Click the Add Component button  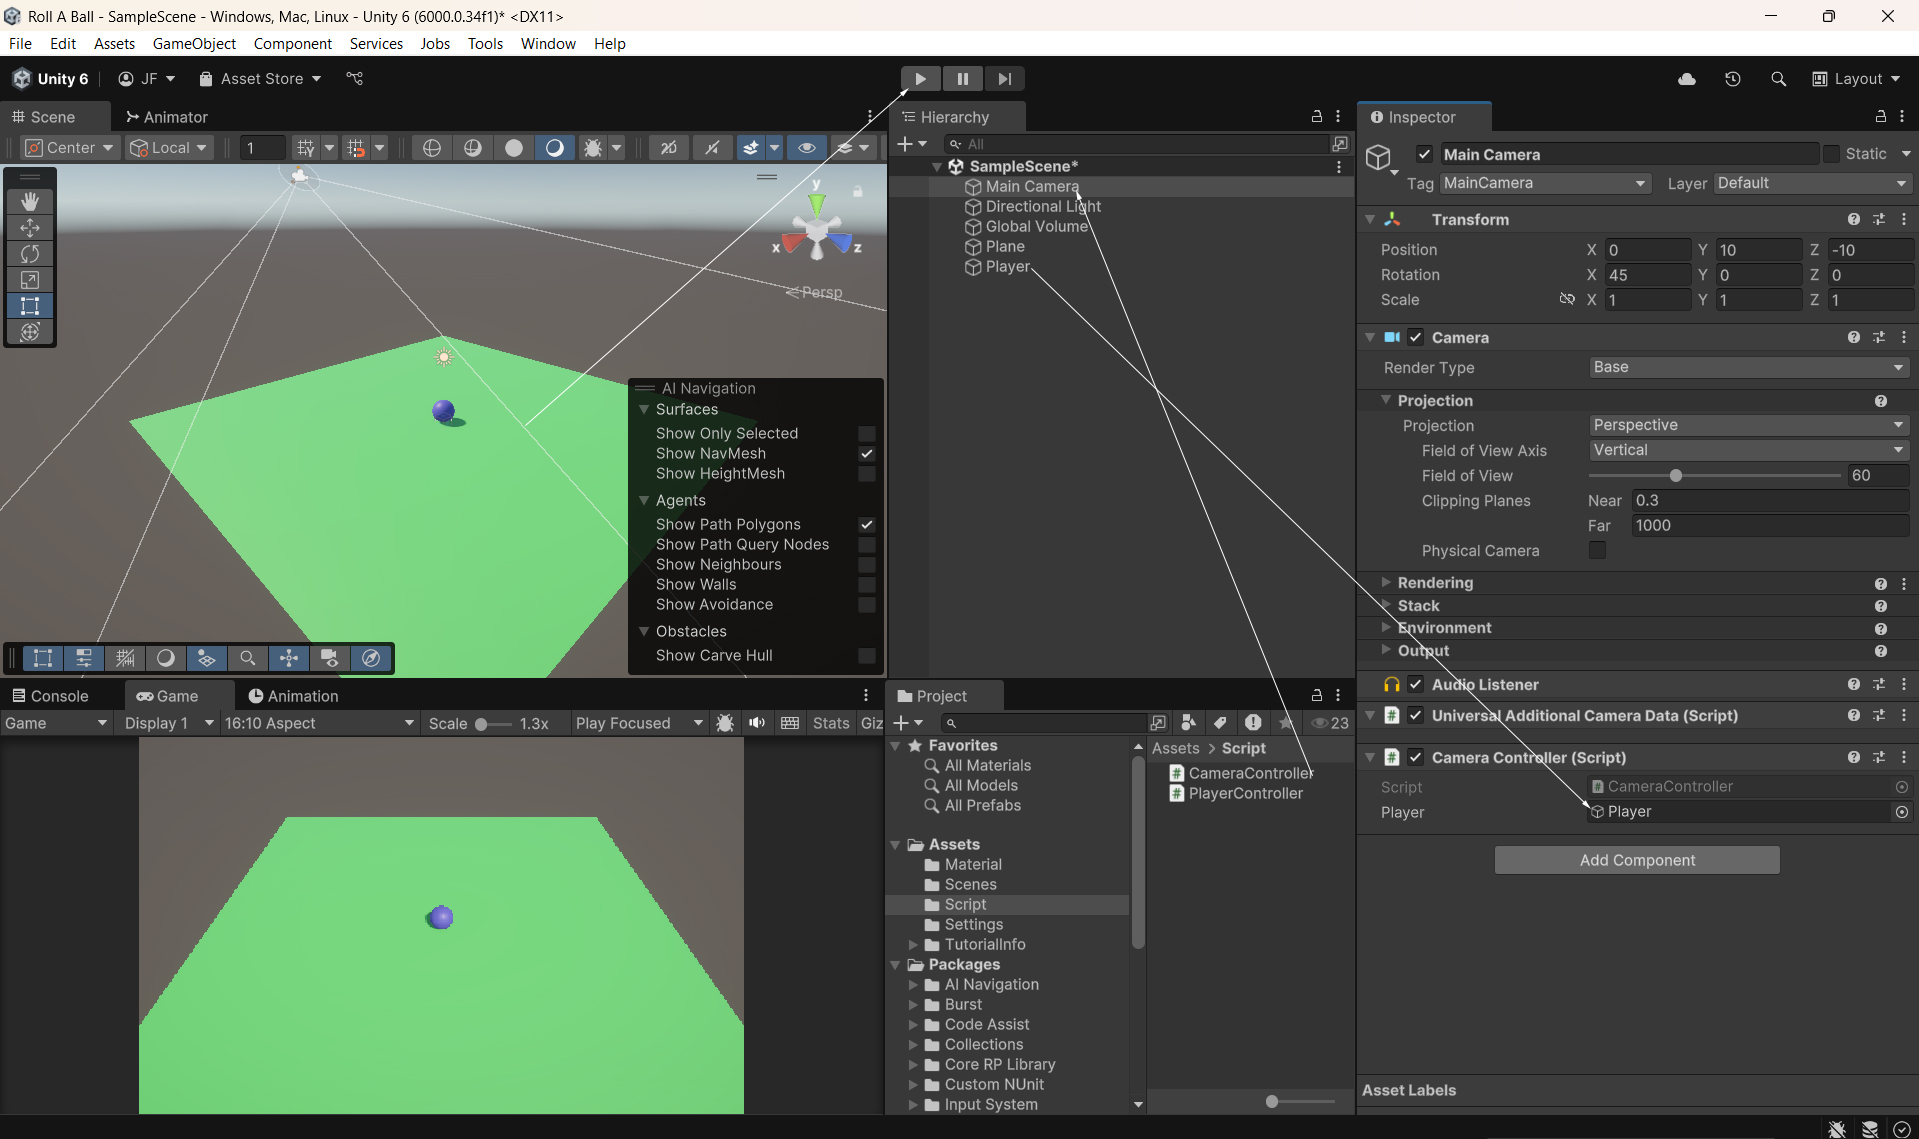[1637, 860]
